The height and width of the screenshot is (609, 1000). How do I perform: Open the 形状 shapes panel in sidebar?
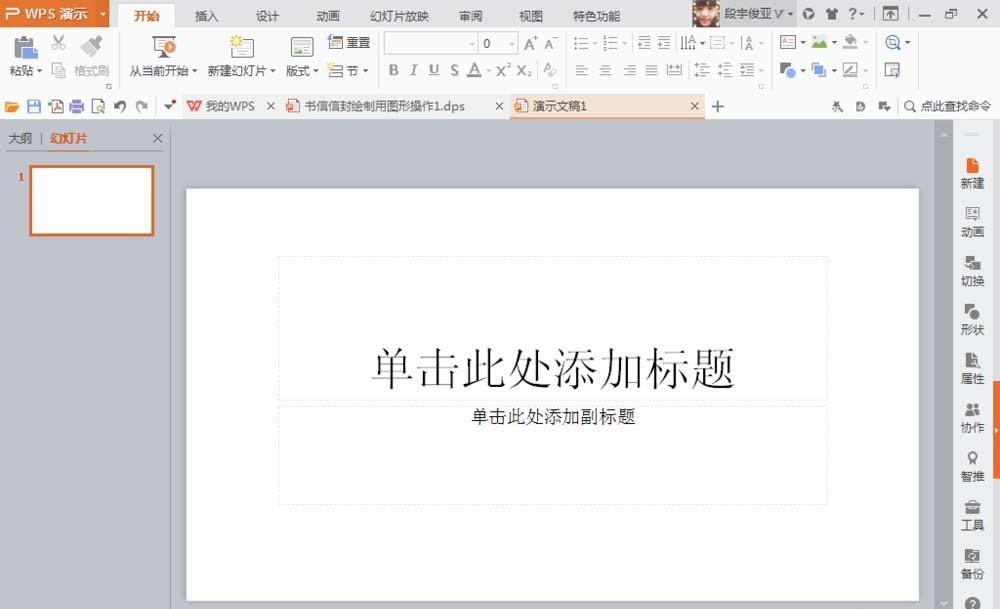(x=972, y=322)
